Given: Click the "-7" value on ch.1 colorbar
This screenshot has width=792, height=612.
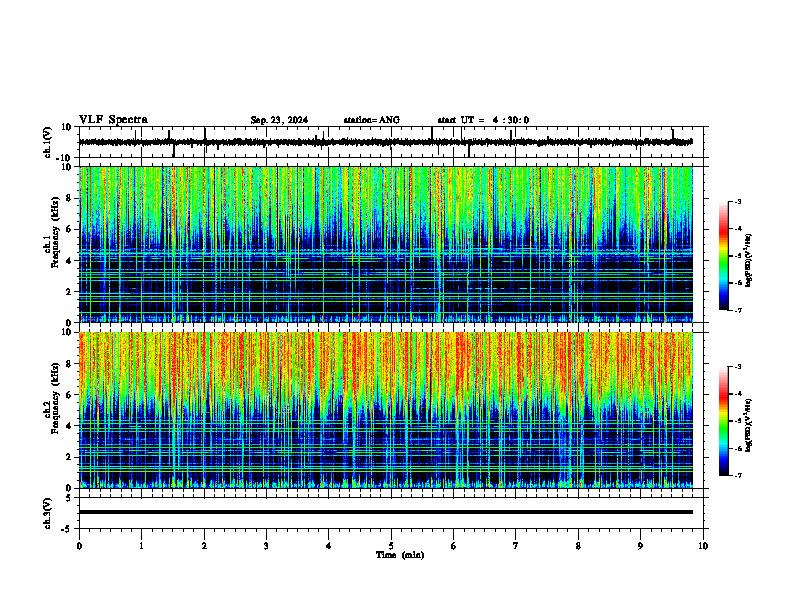Looking at the screenshot, I should pyautogui.click(x=738, y=311).
